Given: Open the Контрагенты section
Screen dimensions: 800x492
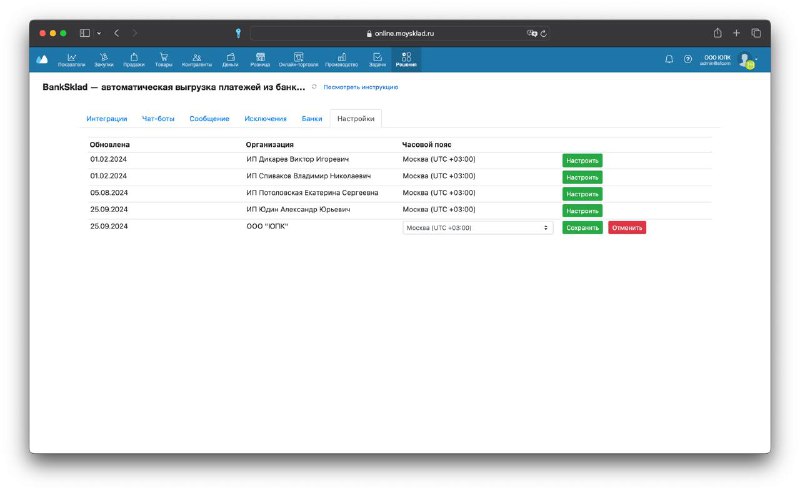Looking at the screenshot, I should pos(197,60).
